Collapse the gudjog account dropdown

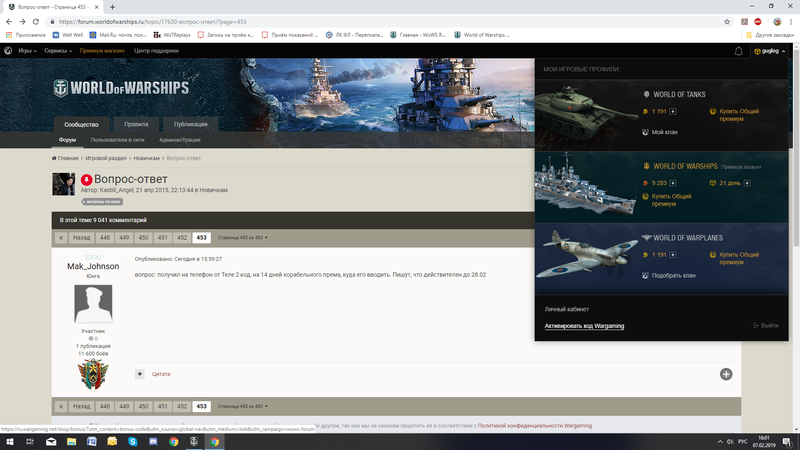click(x=772, y=50)
